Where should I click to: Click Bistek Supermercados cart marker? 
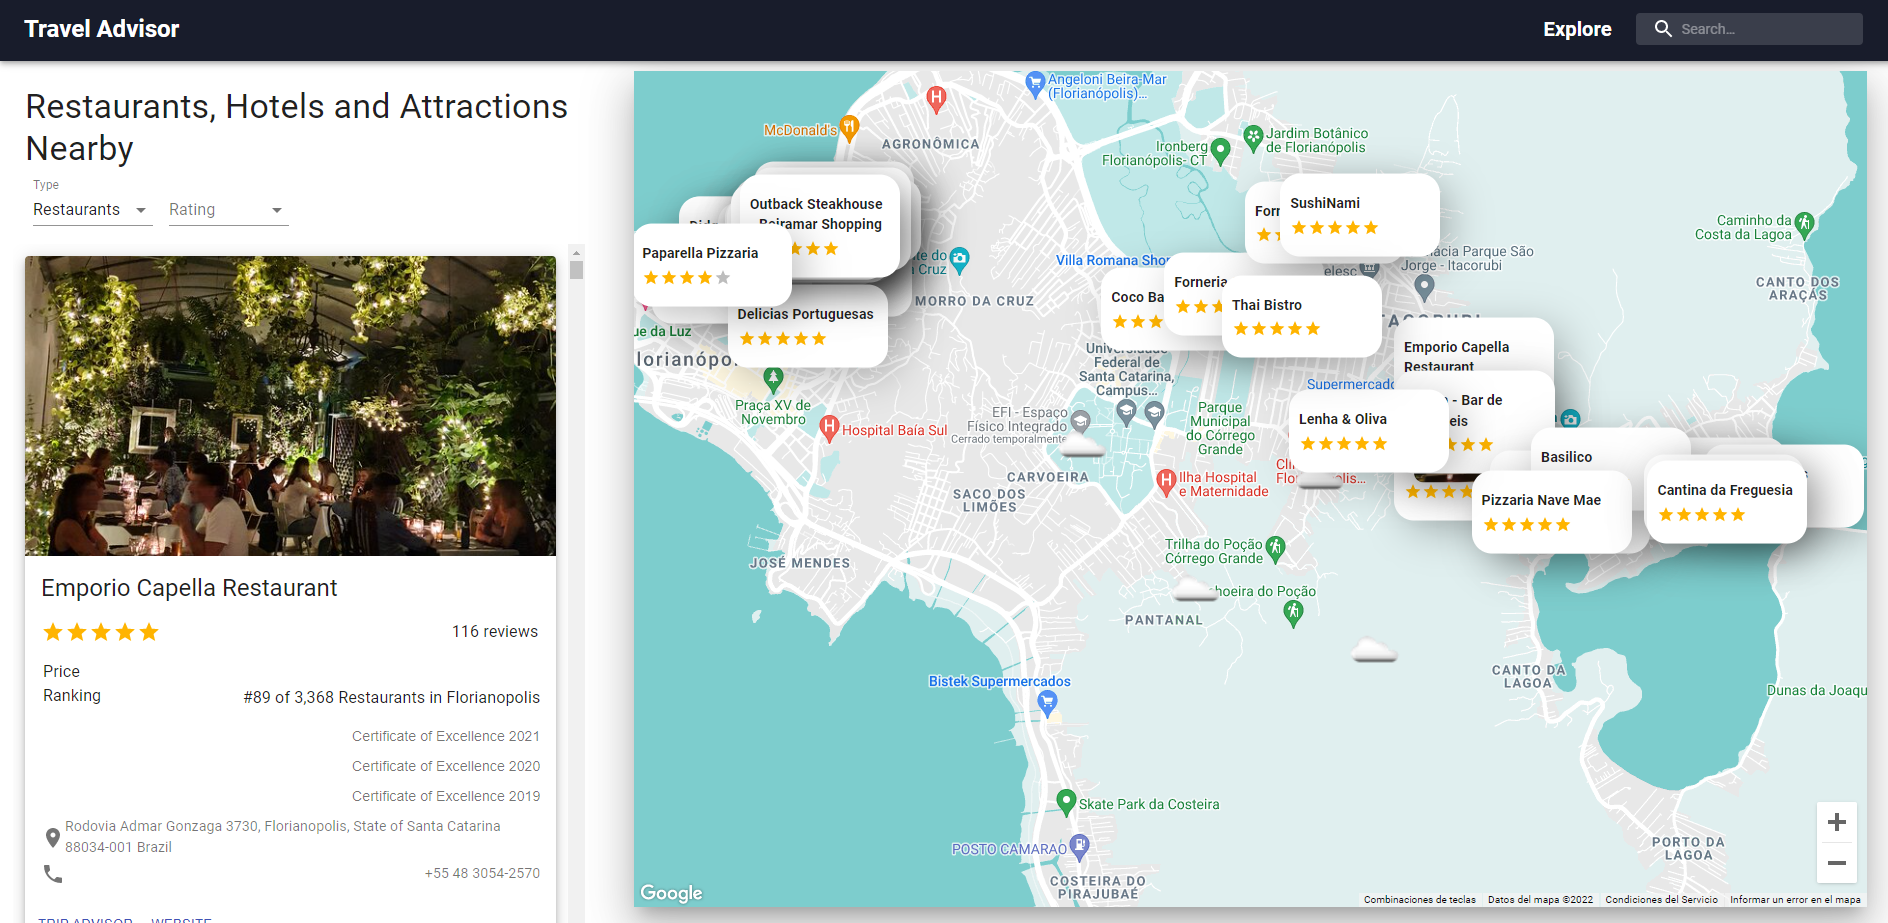1047,704
